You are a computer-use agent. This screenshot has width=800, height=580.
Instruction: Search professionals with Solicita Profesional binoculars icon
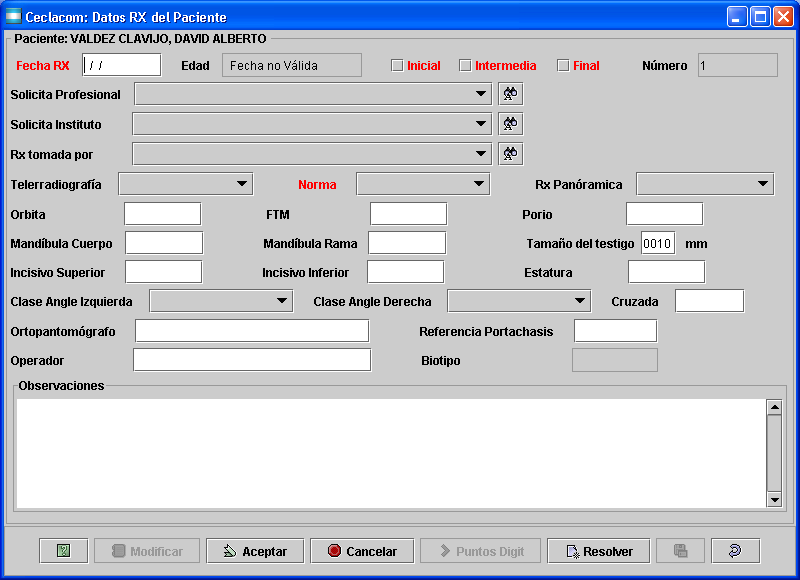(x=510, y=94)
